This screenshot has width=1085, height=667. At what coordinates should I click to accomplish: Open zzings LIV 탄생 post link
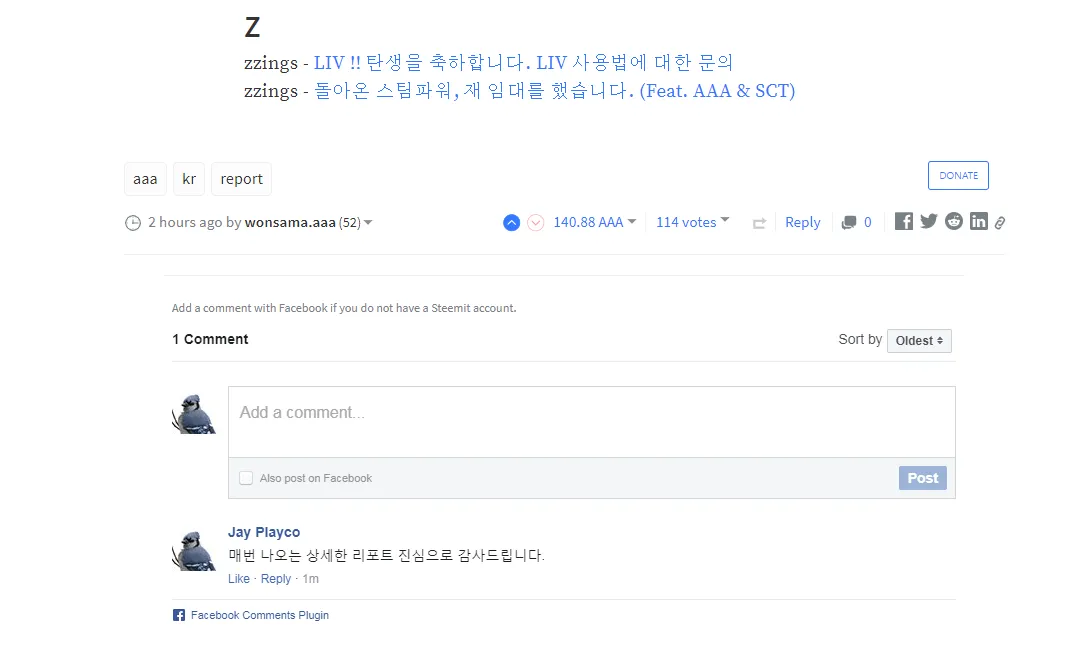point(523,62)
